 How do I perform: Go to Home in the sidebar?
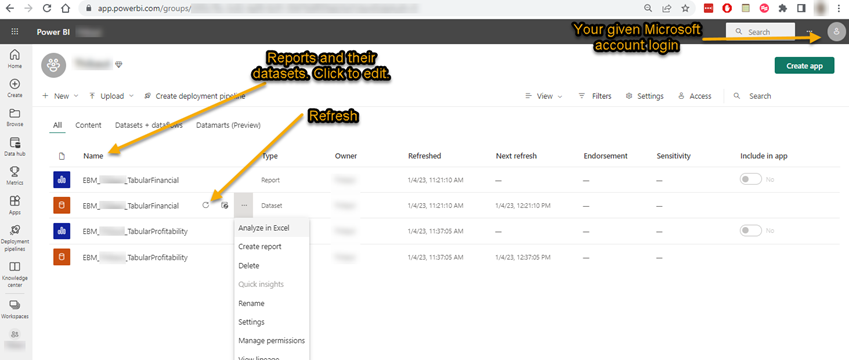[15, 59]
